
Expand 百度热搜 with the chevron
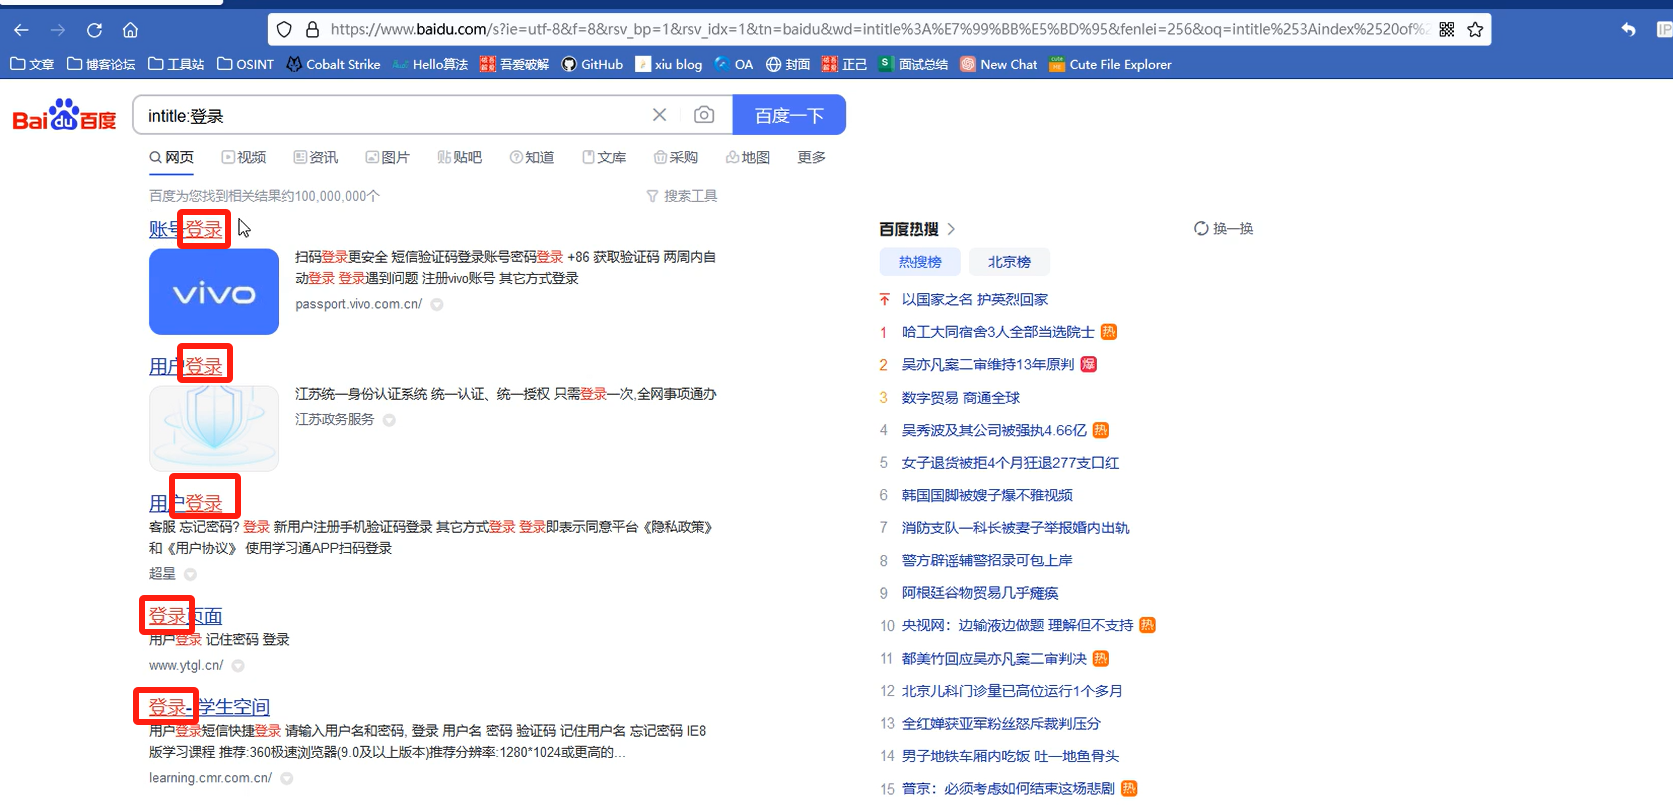(x=951, y=229)
